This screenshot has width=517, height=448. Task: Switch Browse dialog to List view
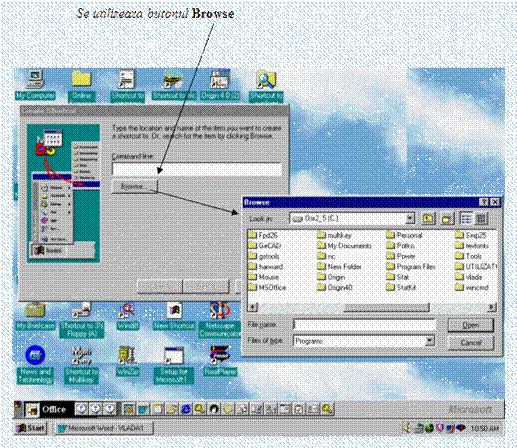click(466, 219)
